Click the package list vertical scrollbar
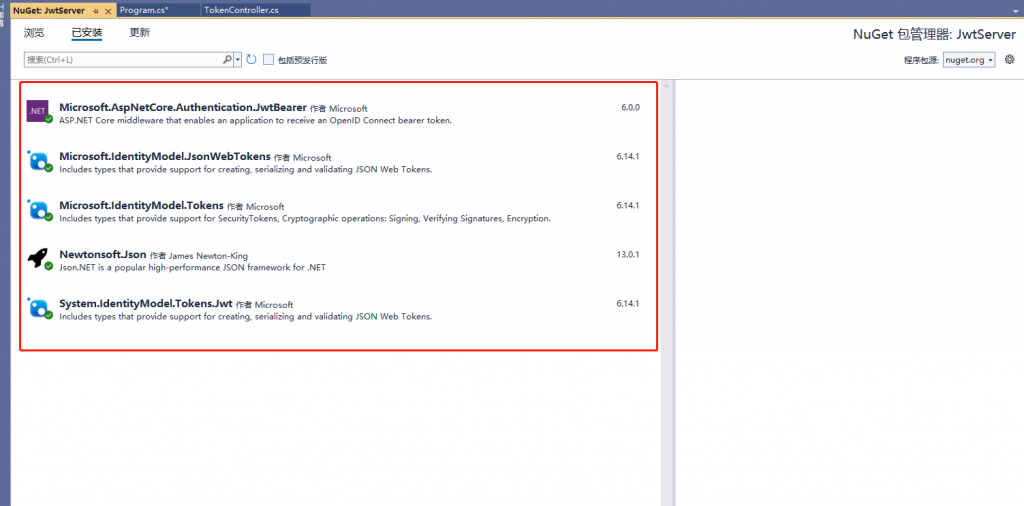Image resolution: width=1024 pixels, height=506 pixels. pos(666,293)
